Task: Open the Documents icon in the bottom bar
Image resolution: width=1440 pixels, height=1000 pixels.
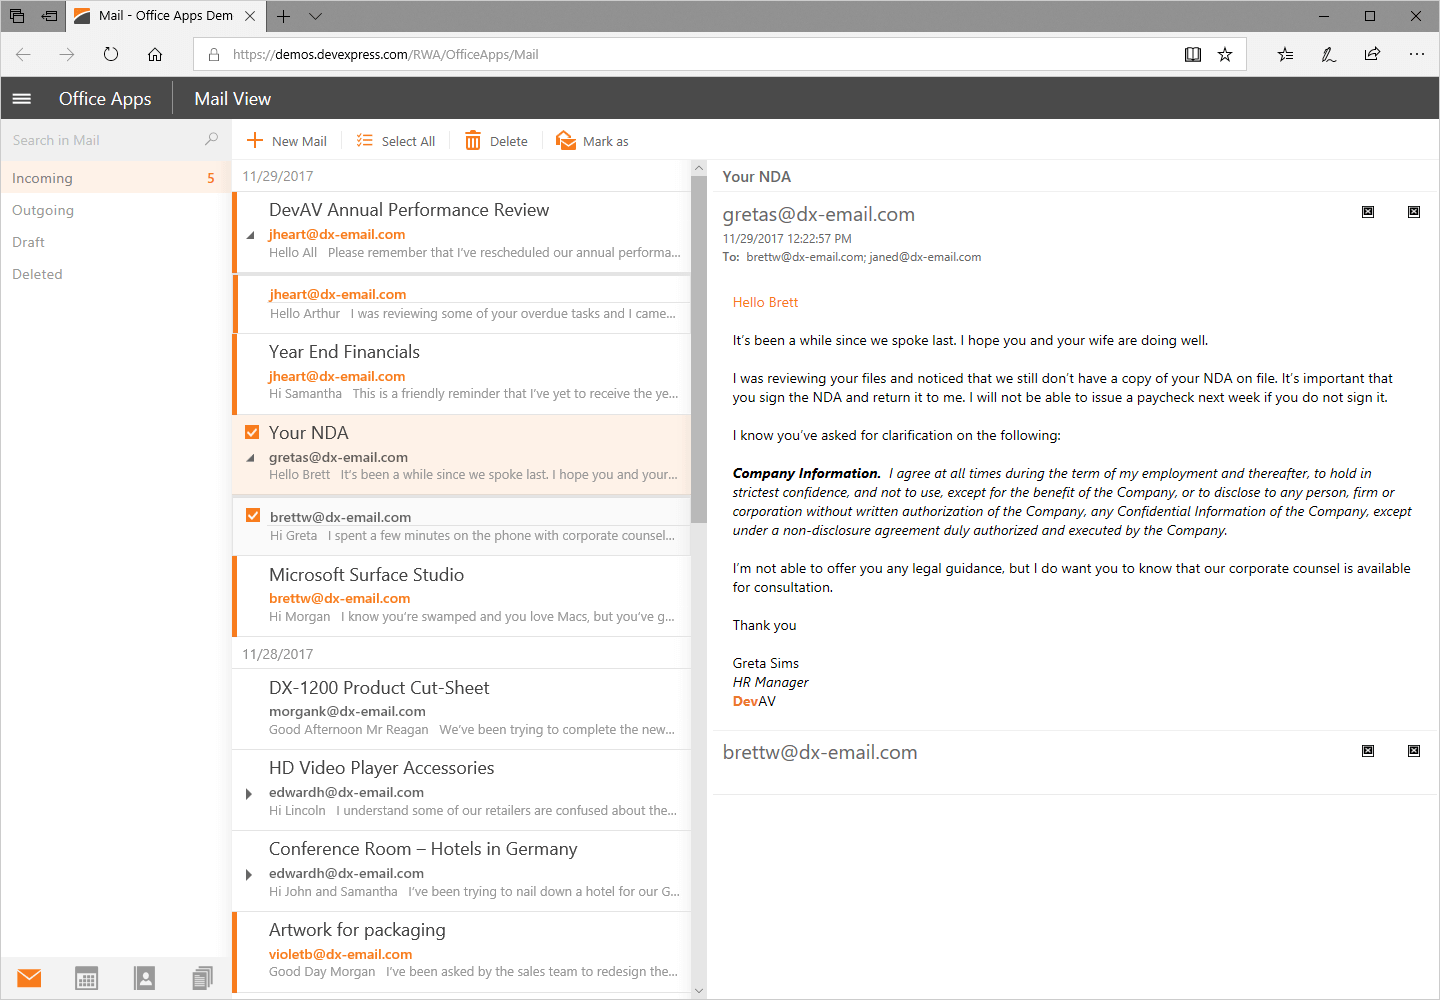Action: (202, 978)
